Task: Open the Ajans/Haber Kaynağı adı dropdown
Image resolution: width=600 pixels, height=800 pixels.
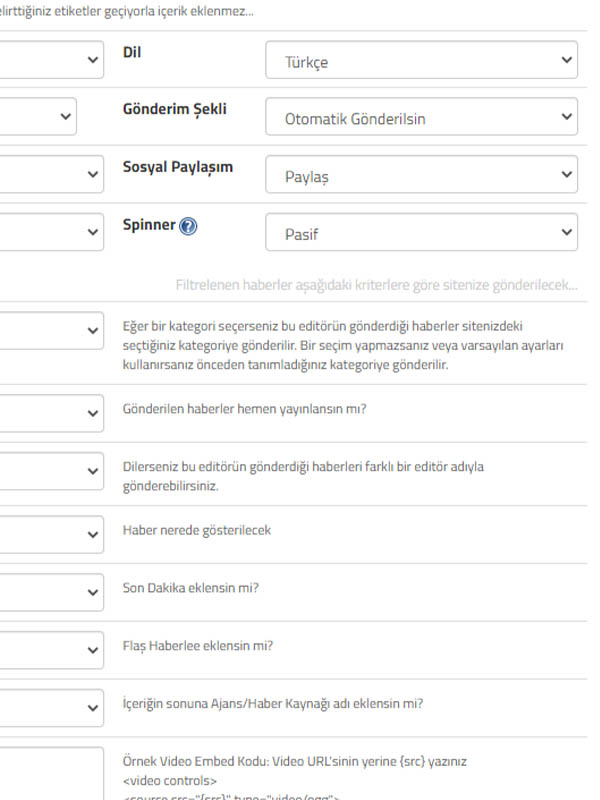Action: tap(50, 707)
